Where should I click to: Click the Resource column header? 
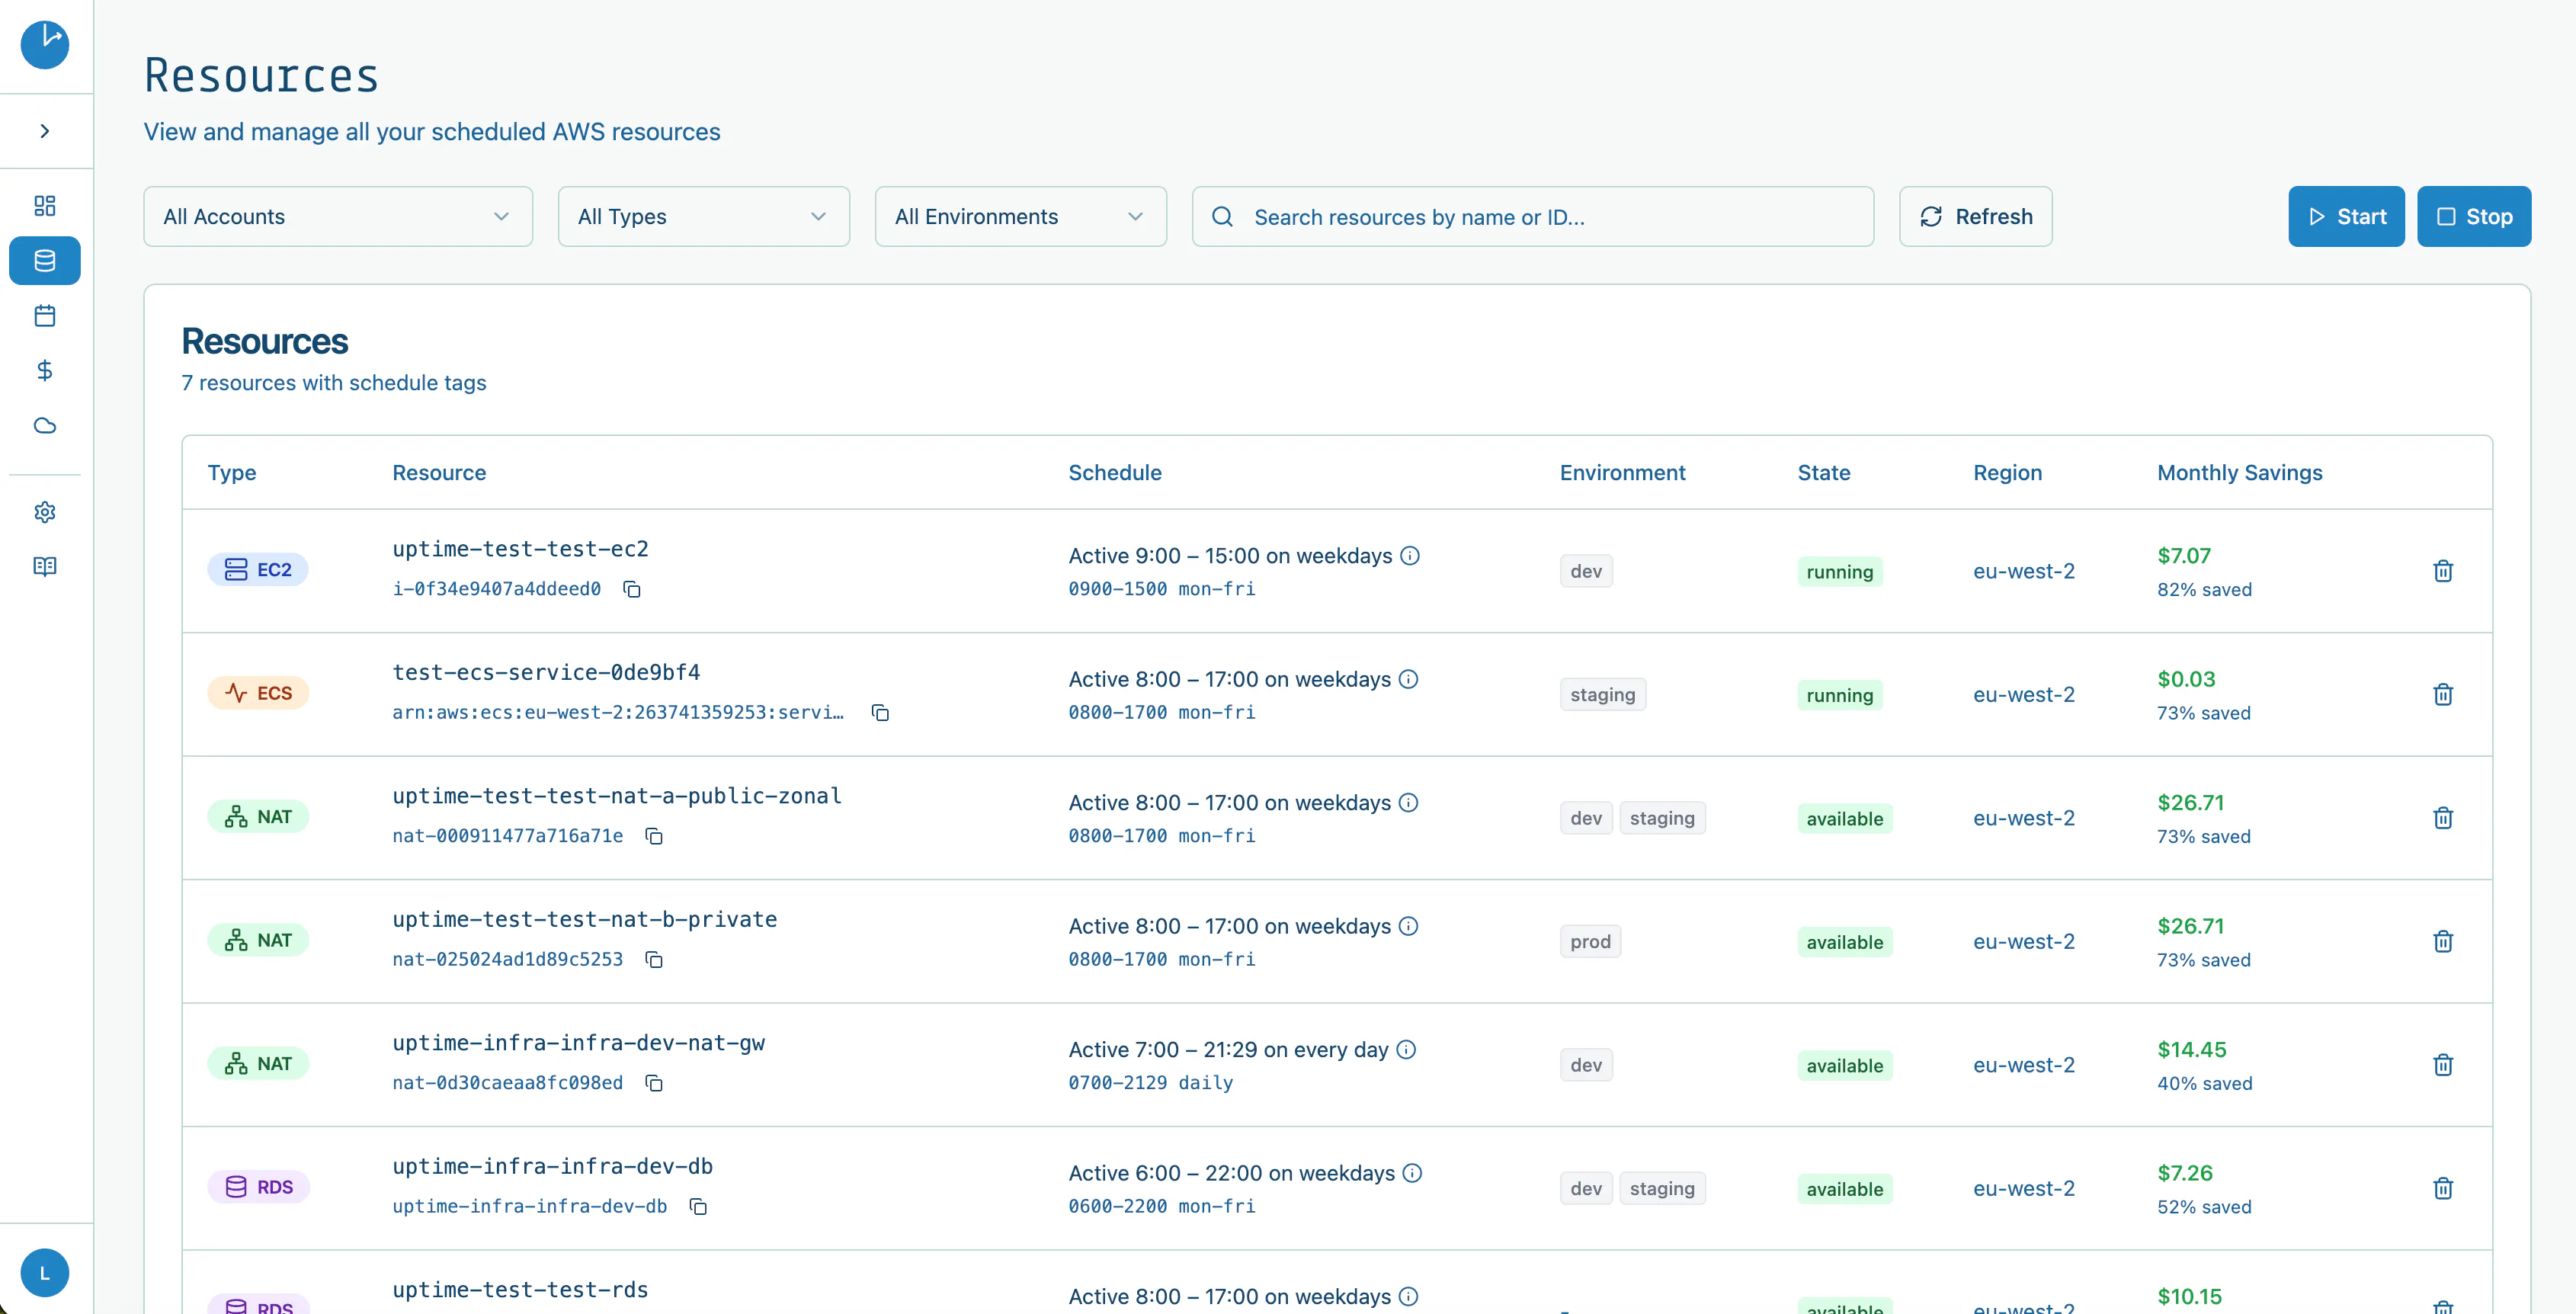pos(439,473)
